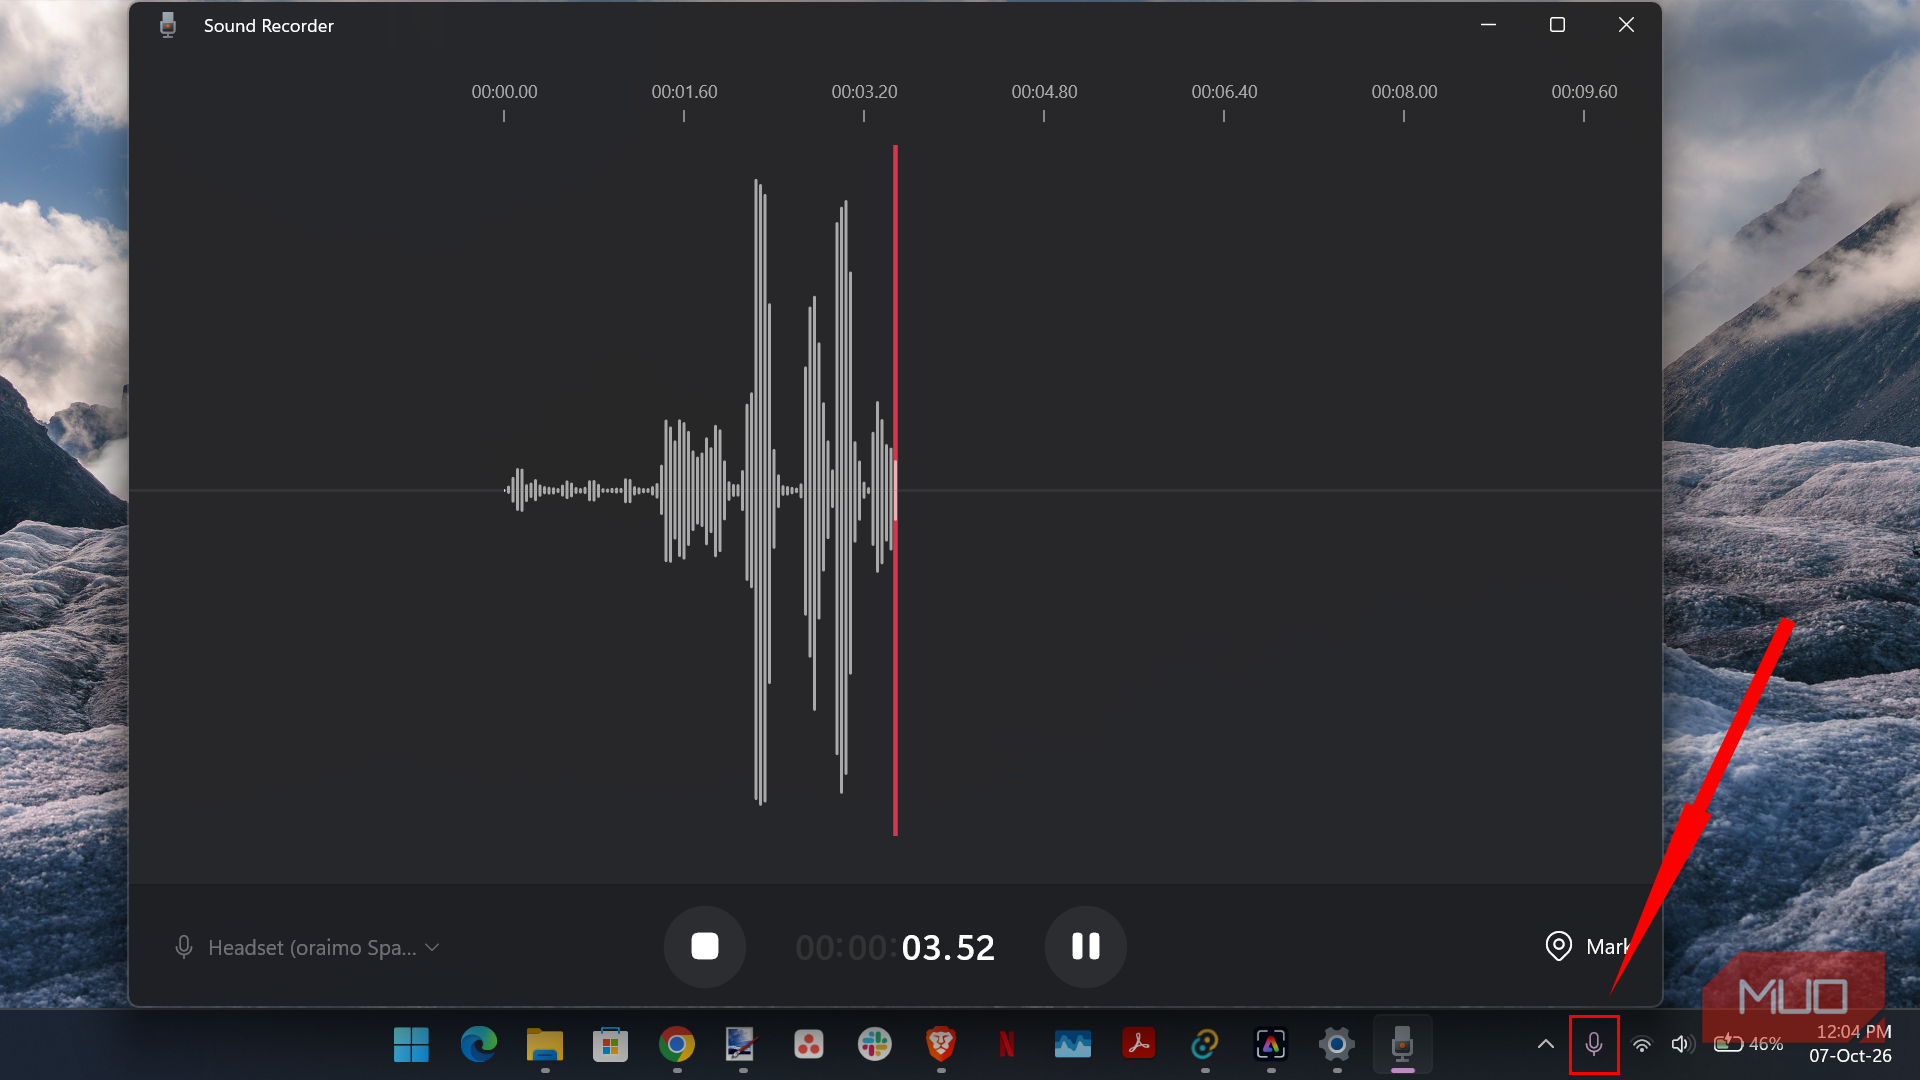Click Sound Recorder taskbar icon
The width and height of the screenshot is (1920, 1080).
tap(1402, 1045)
